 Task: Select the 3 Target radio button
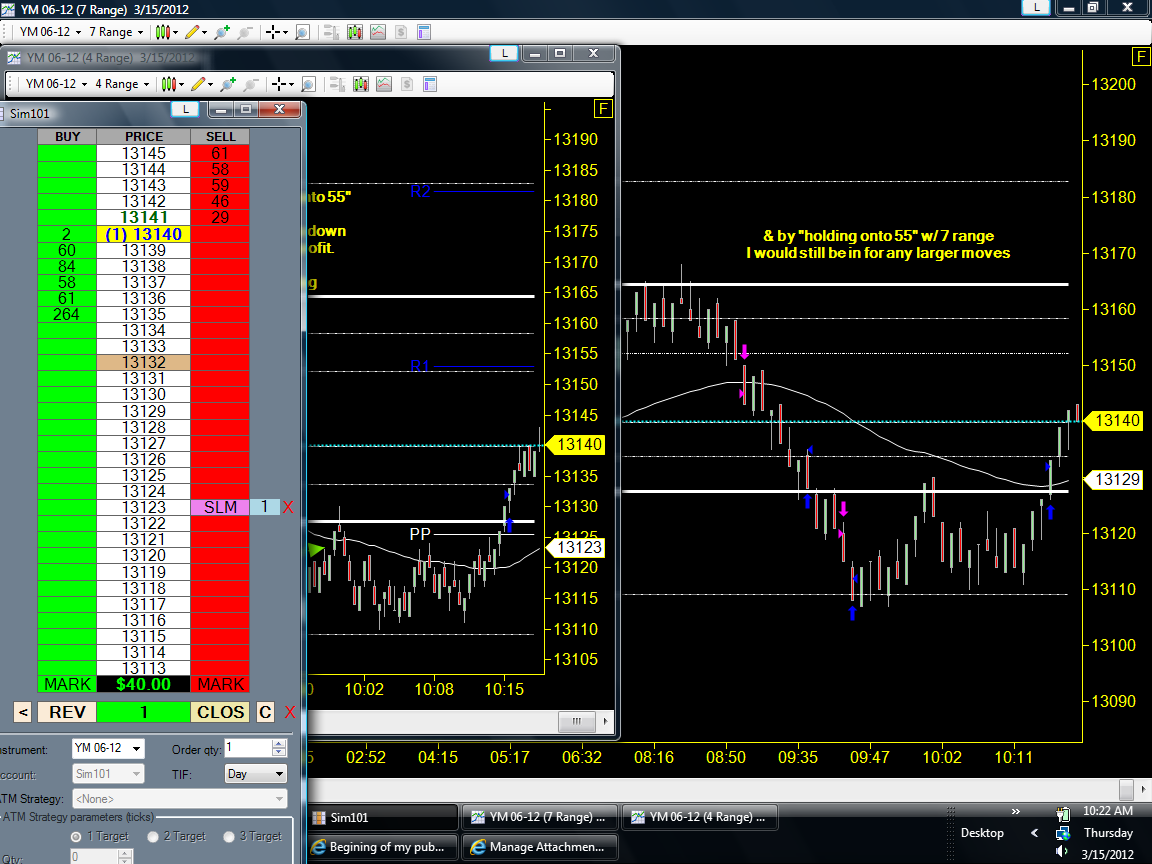(228, 837)
